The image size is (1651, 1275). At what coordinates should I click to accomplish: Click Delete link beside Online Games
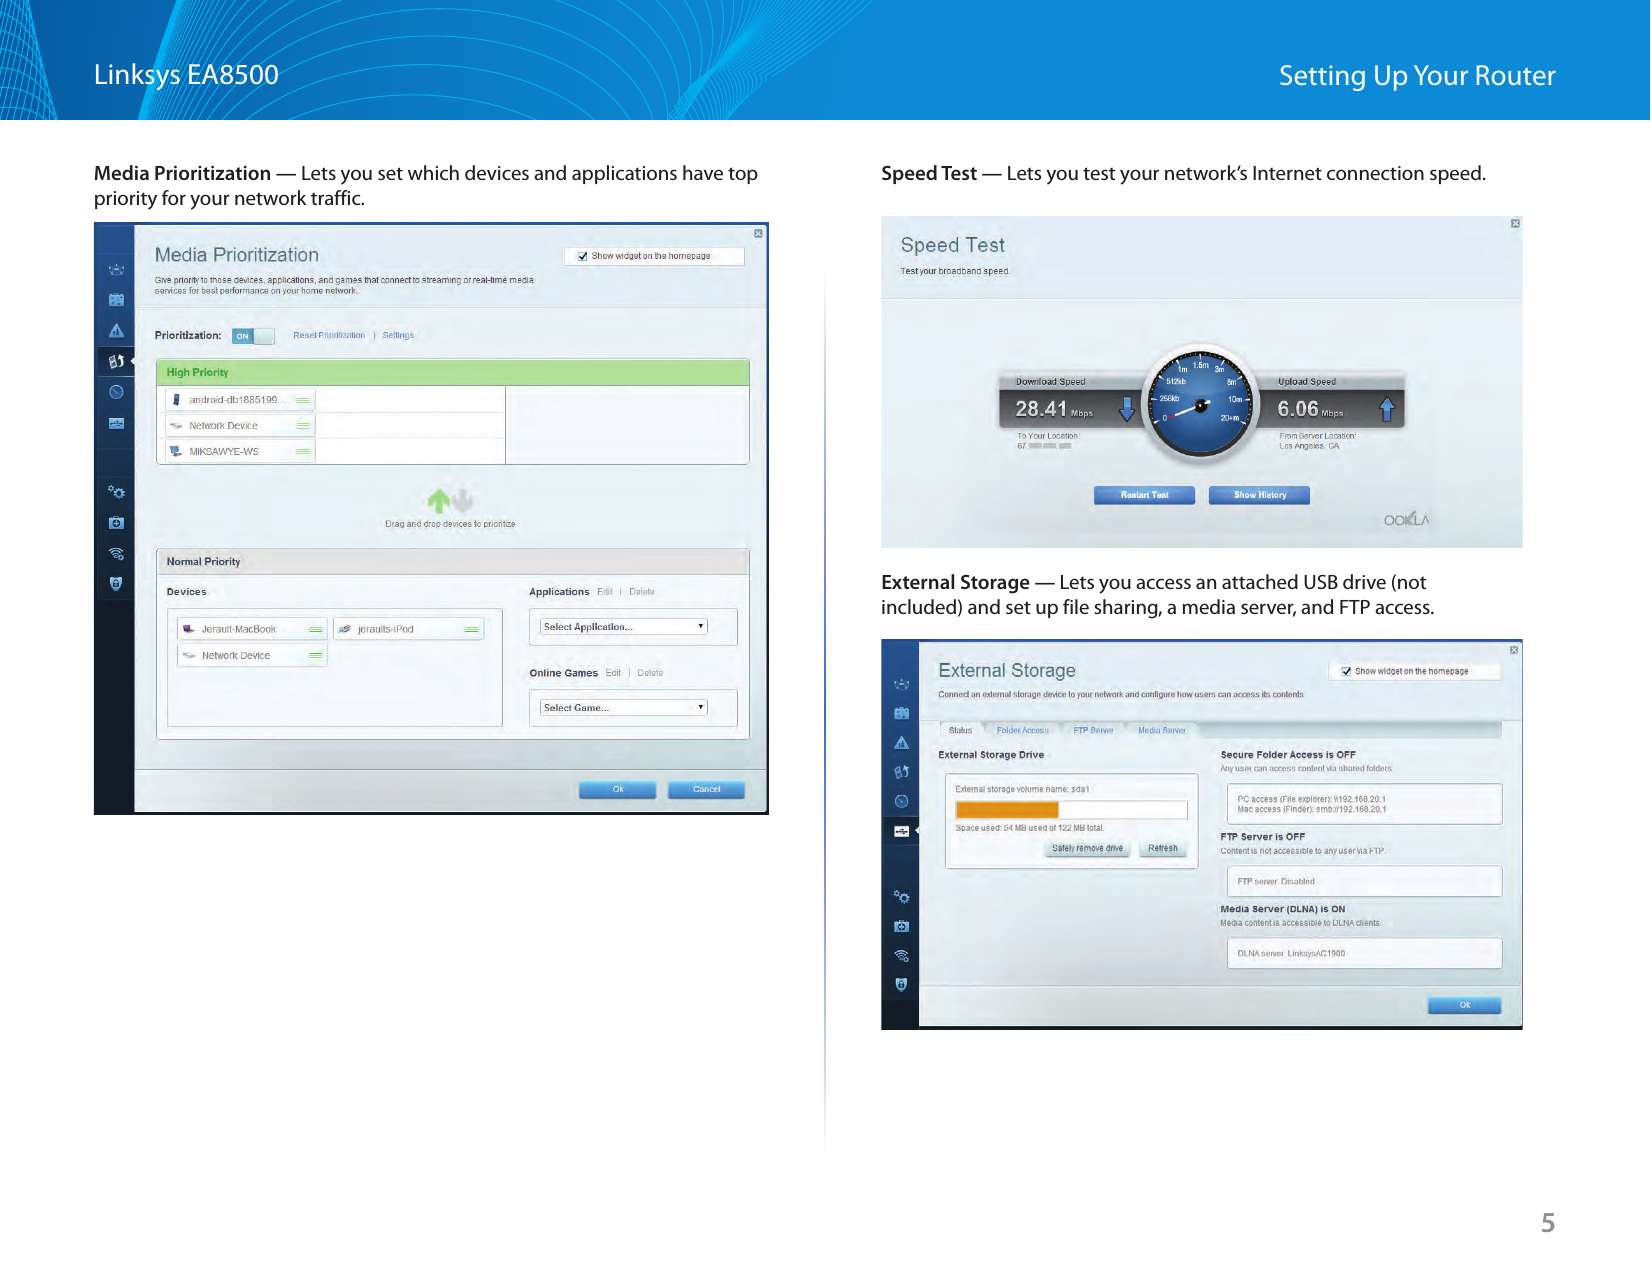click(x=650, y=673)
